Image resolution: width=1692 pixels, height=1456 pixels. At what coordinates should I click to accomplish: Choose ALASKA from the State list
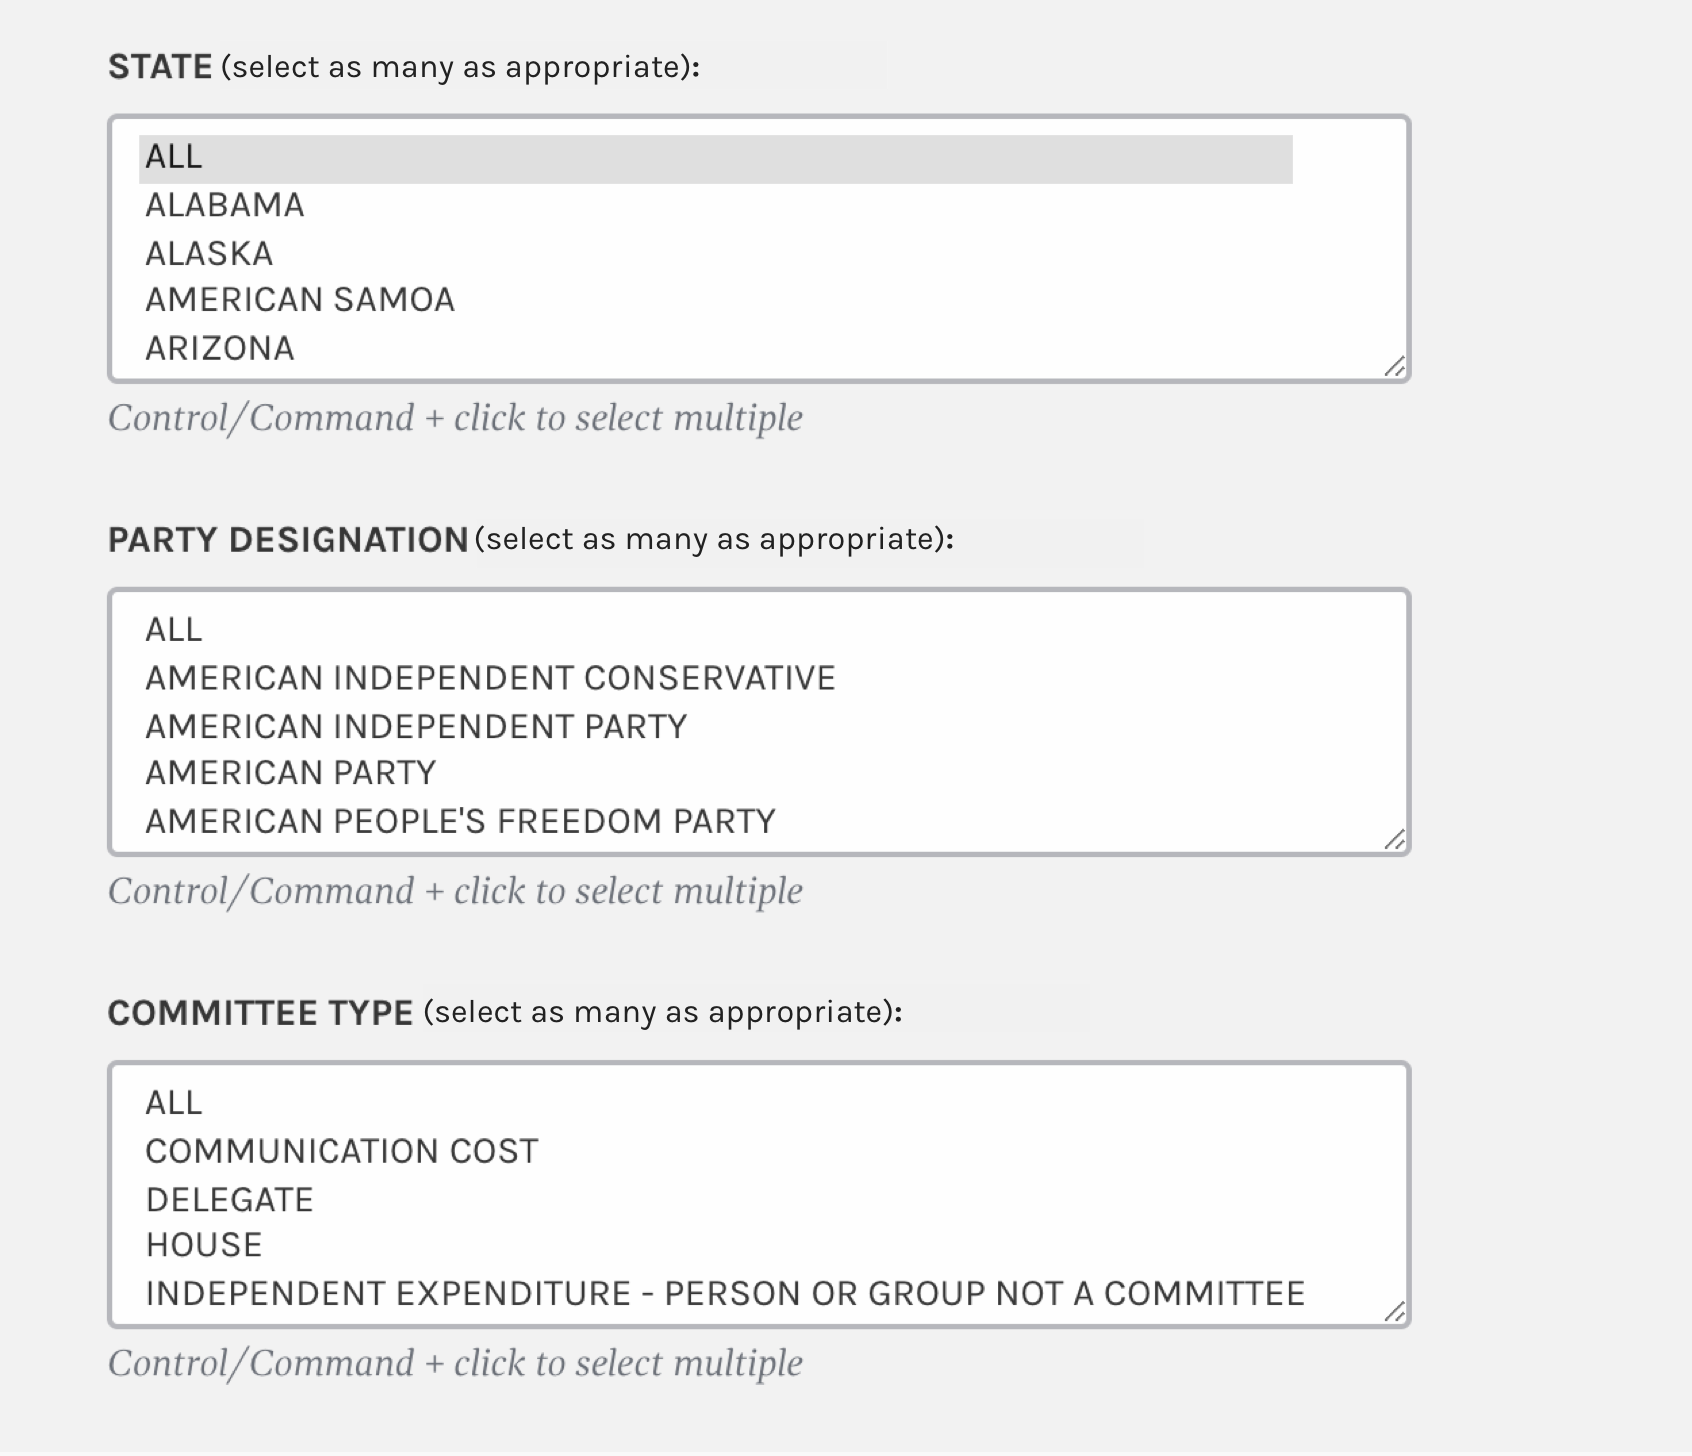pyautogui.click(x=715, y=254)
